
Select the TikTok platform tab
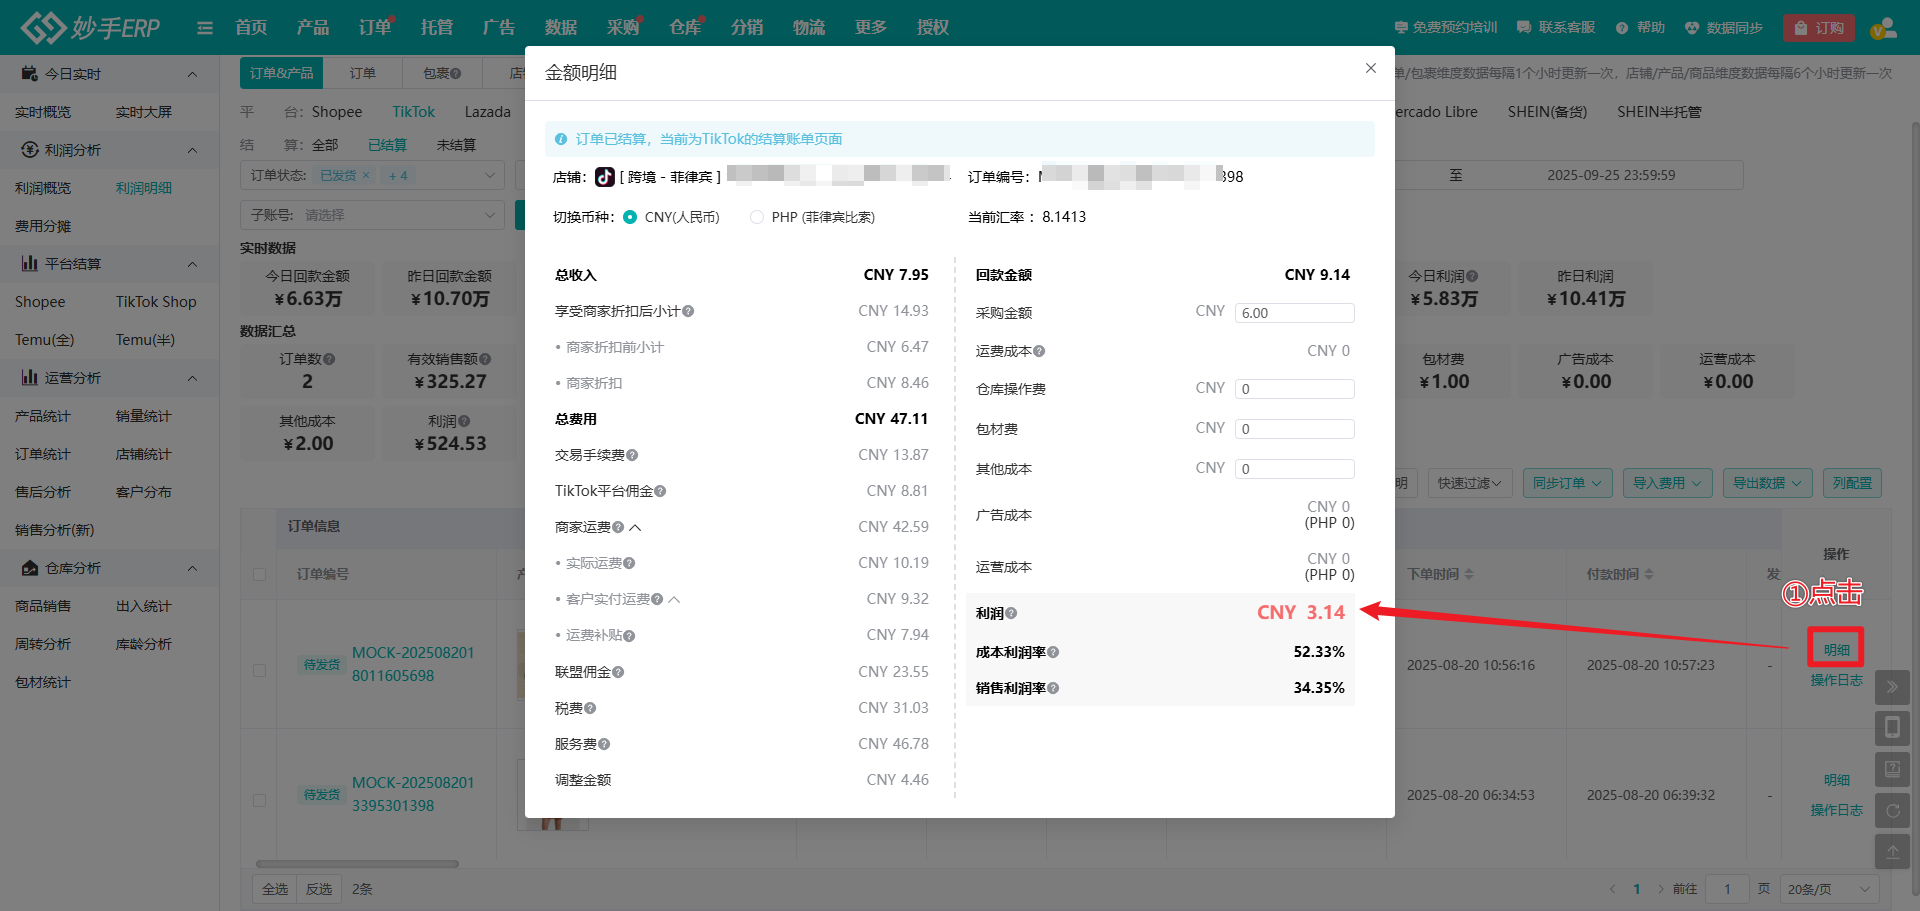pos(413,112)
